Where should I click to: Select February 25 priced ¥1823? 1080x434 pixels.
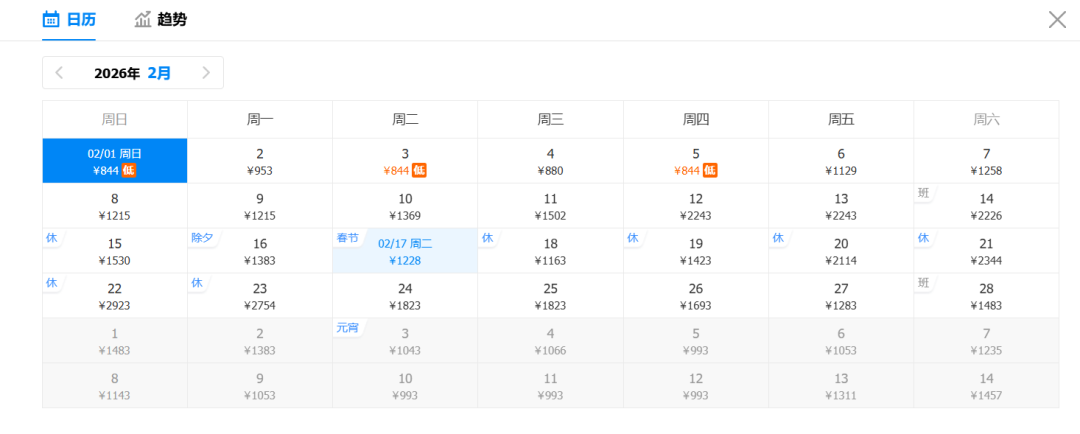pyautogui.click(x=550, y=296)
